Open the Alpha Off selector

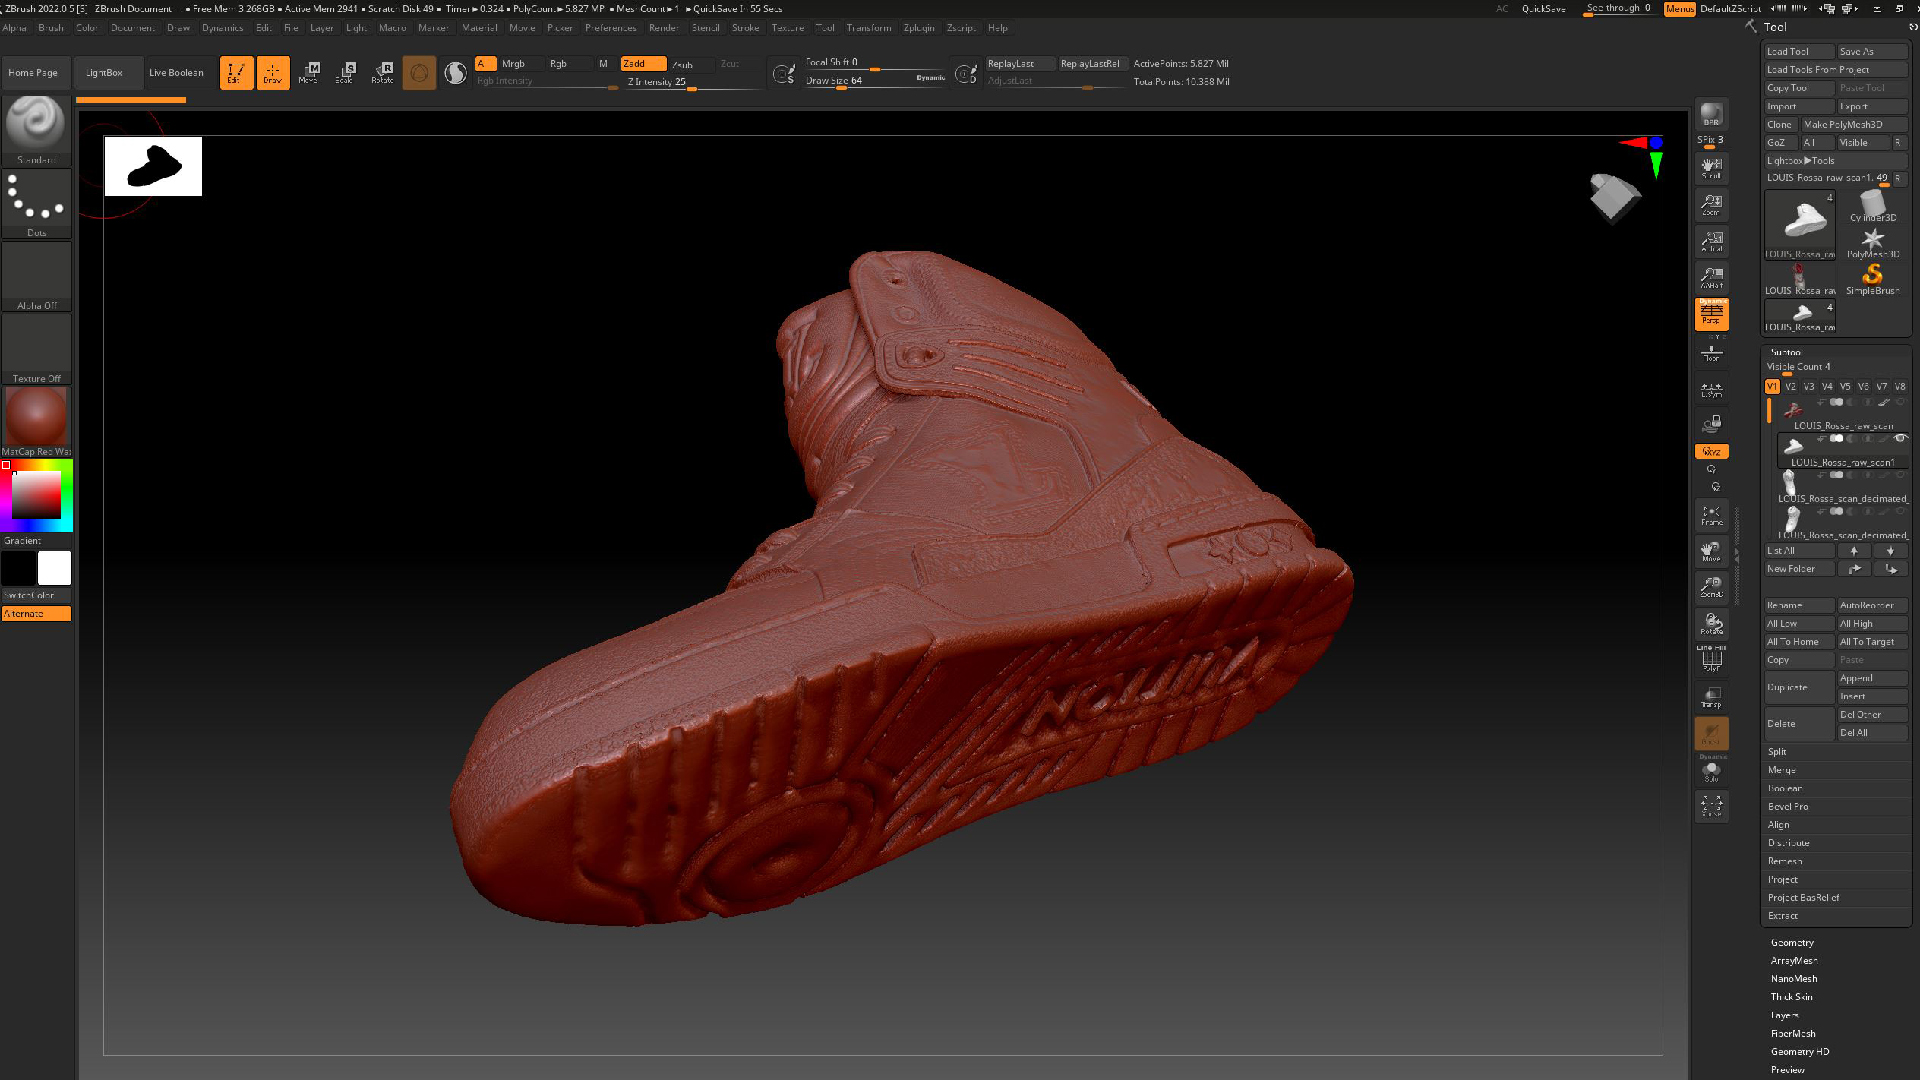[x=36, y=277]
